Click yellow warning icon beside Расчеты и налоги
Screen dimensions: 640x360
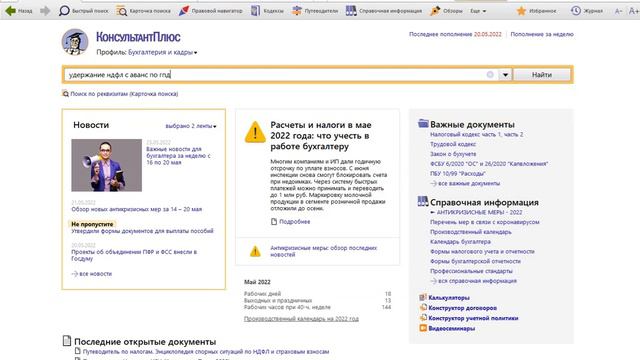(x=255, y=132)
